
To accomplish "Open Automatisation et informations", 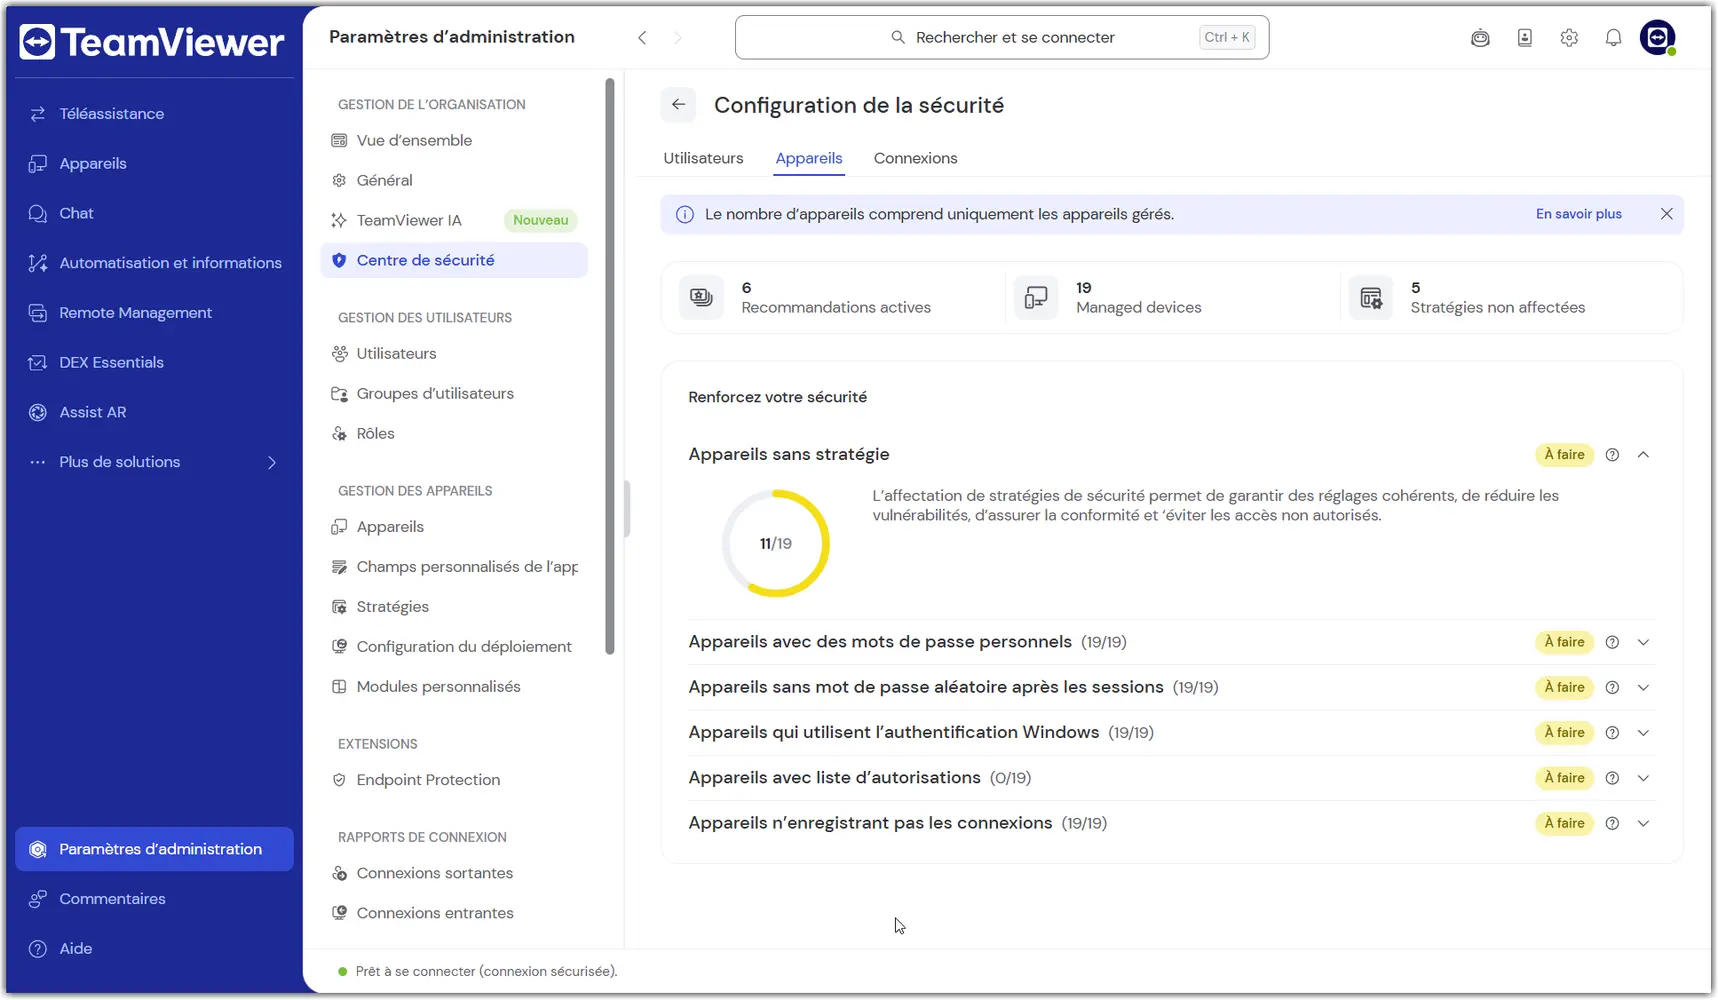I will tap(154, 263).
